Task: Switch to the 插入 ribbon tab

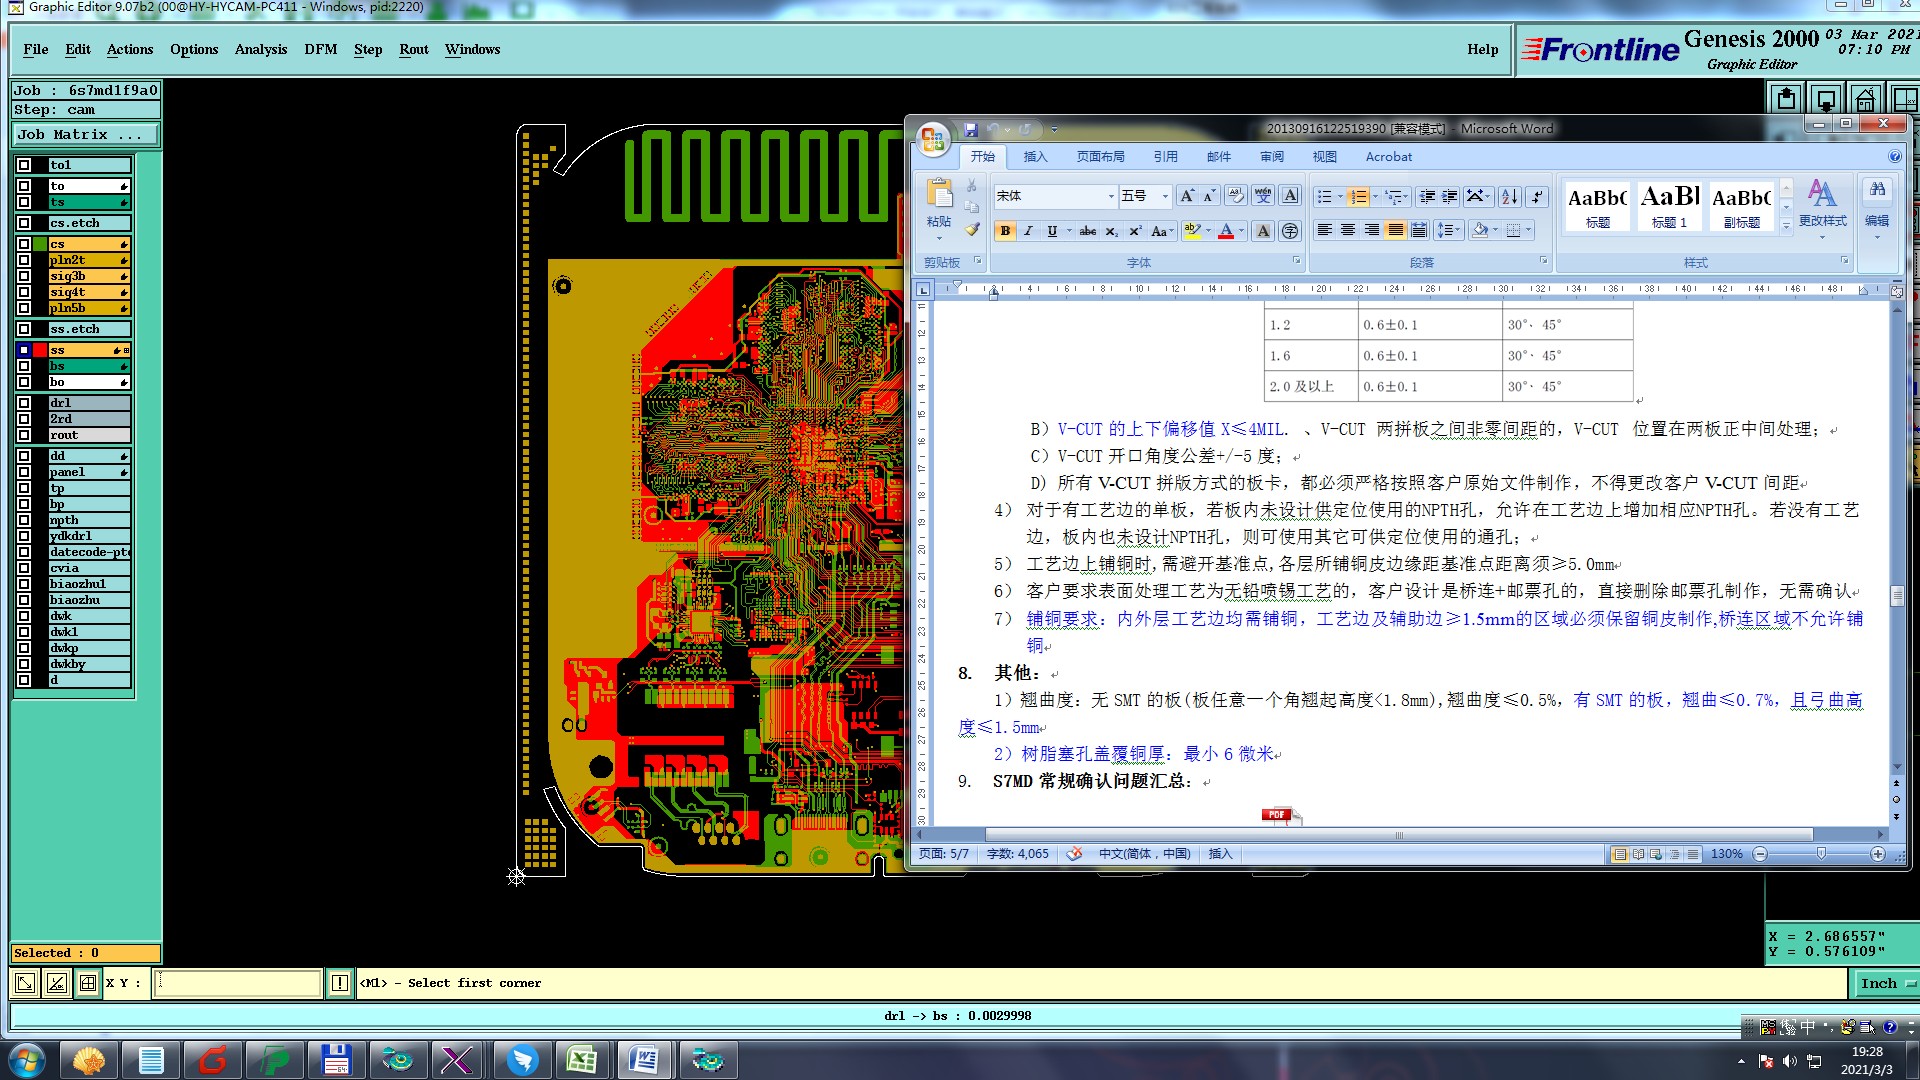Action: point(1035,157)
